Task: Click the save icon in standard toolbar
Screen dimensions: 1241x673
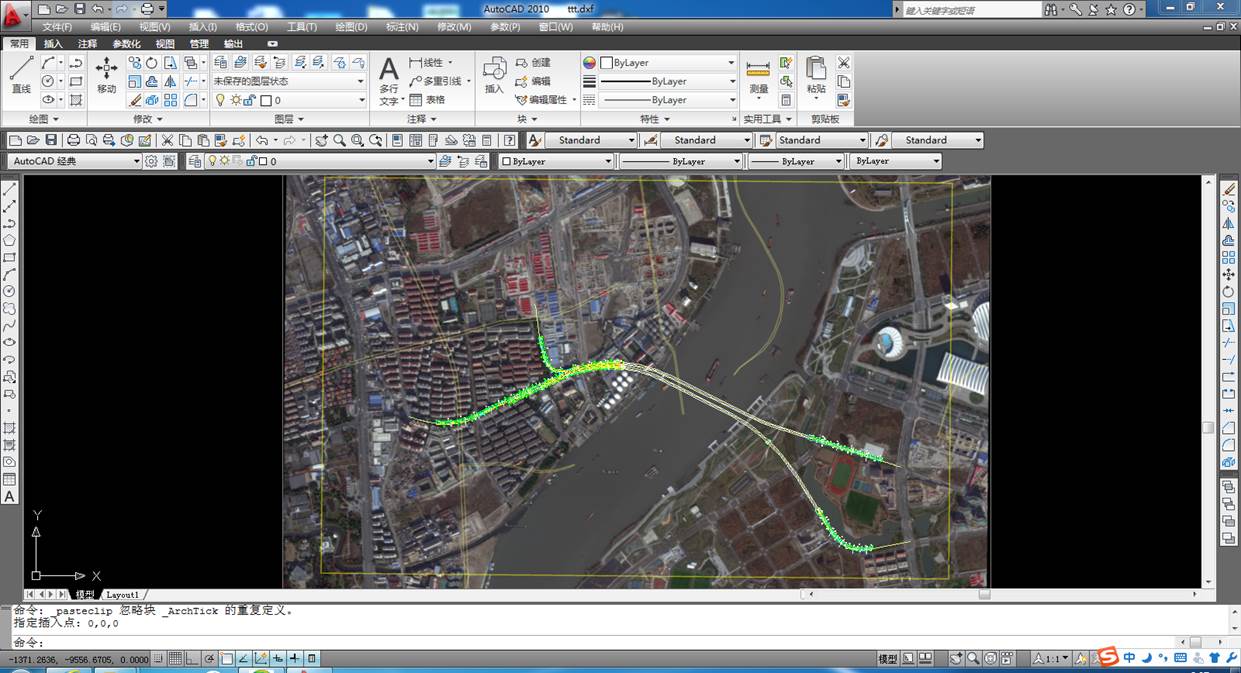Action: pos(51,140)
